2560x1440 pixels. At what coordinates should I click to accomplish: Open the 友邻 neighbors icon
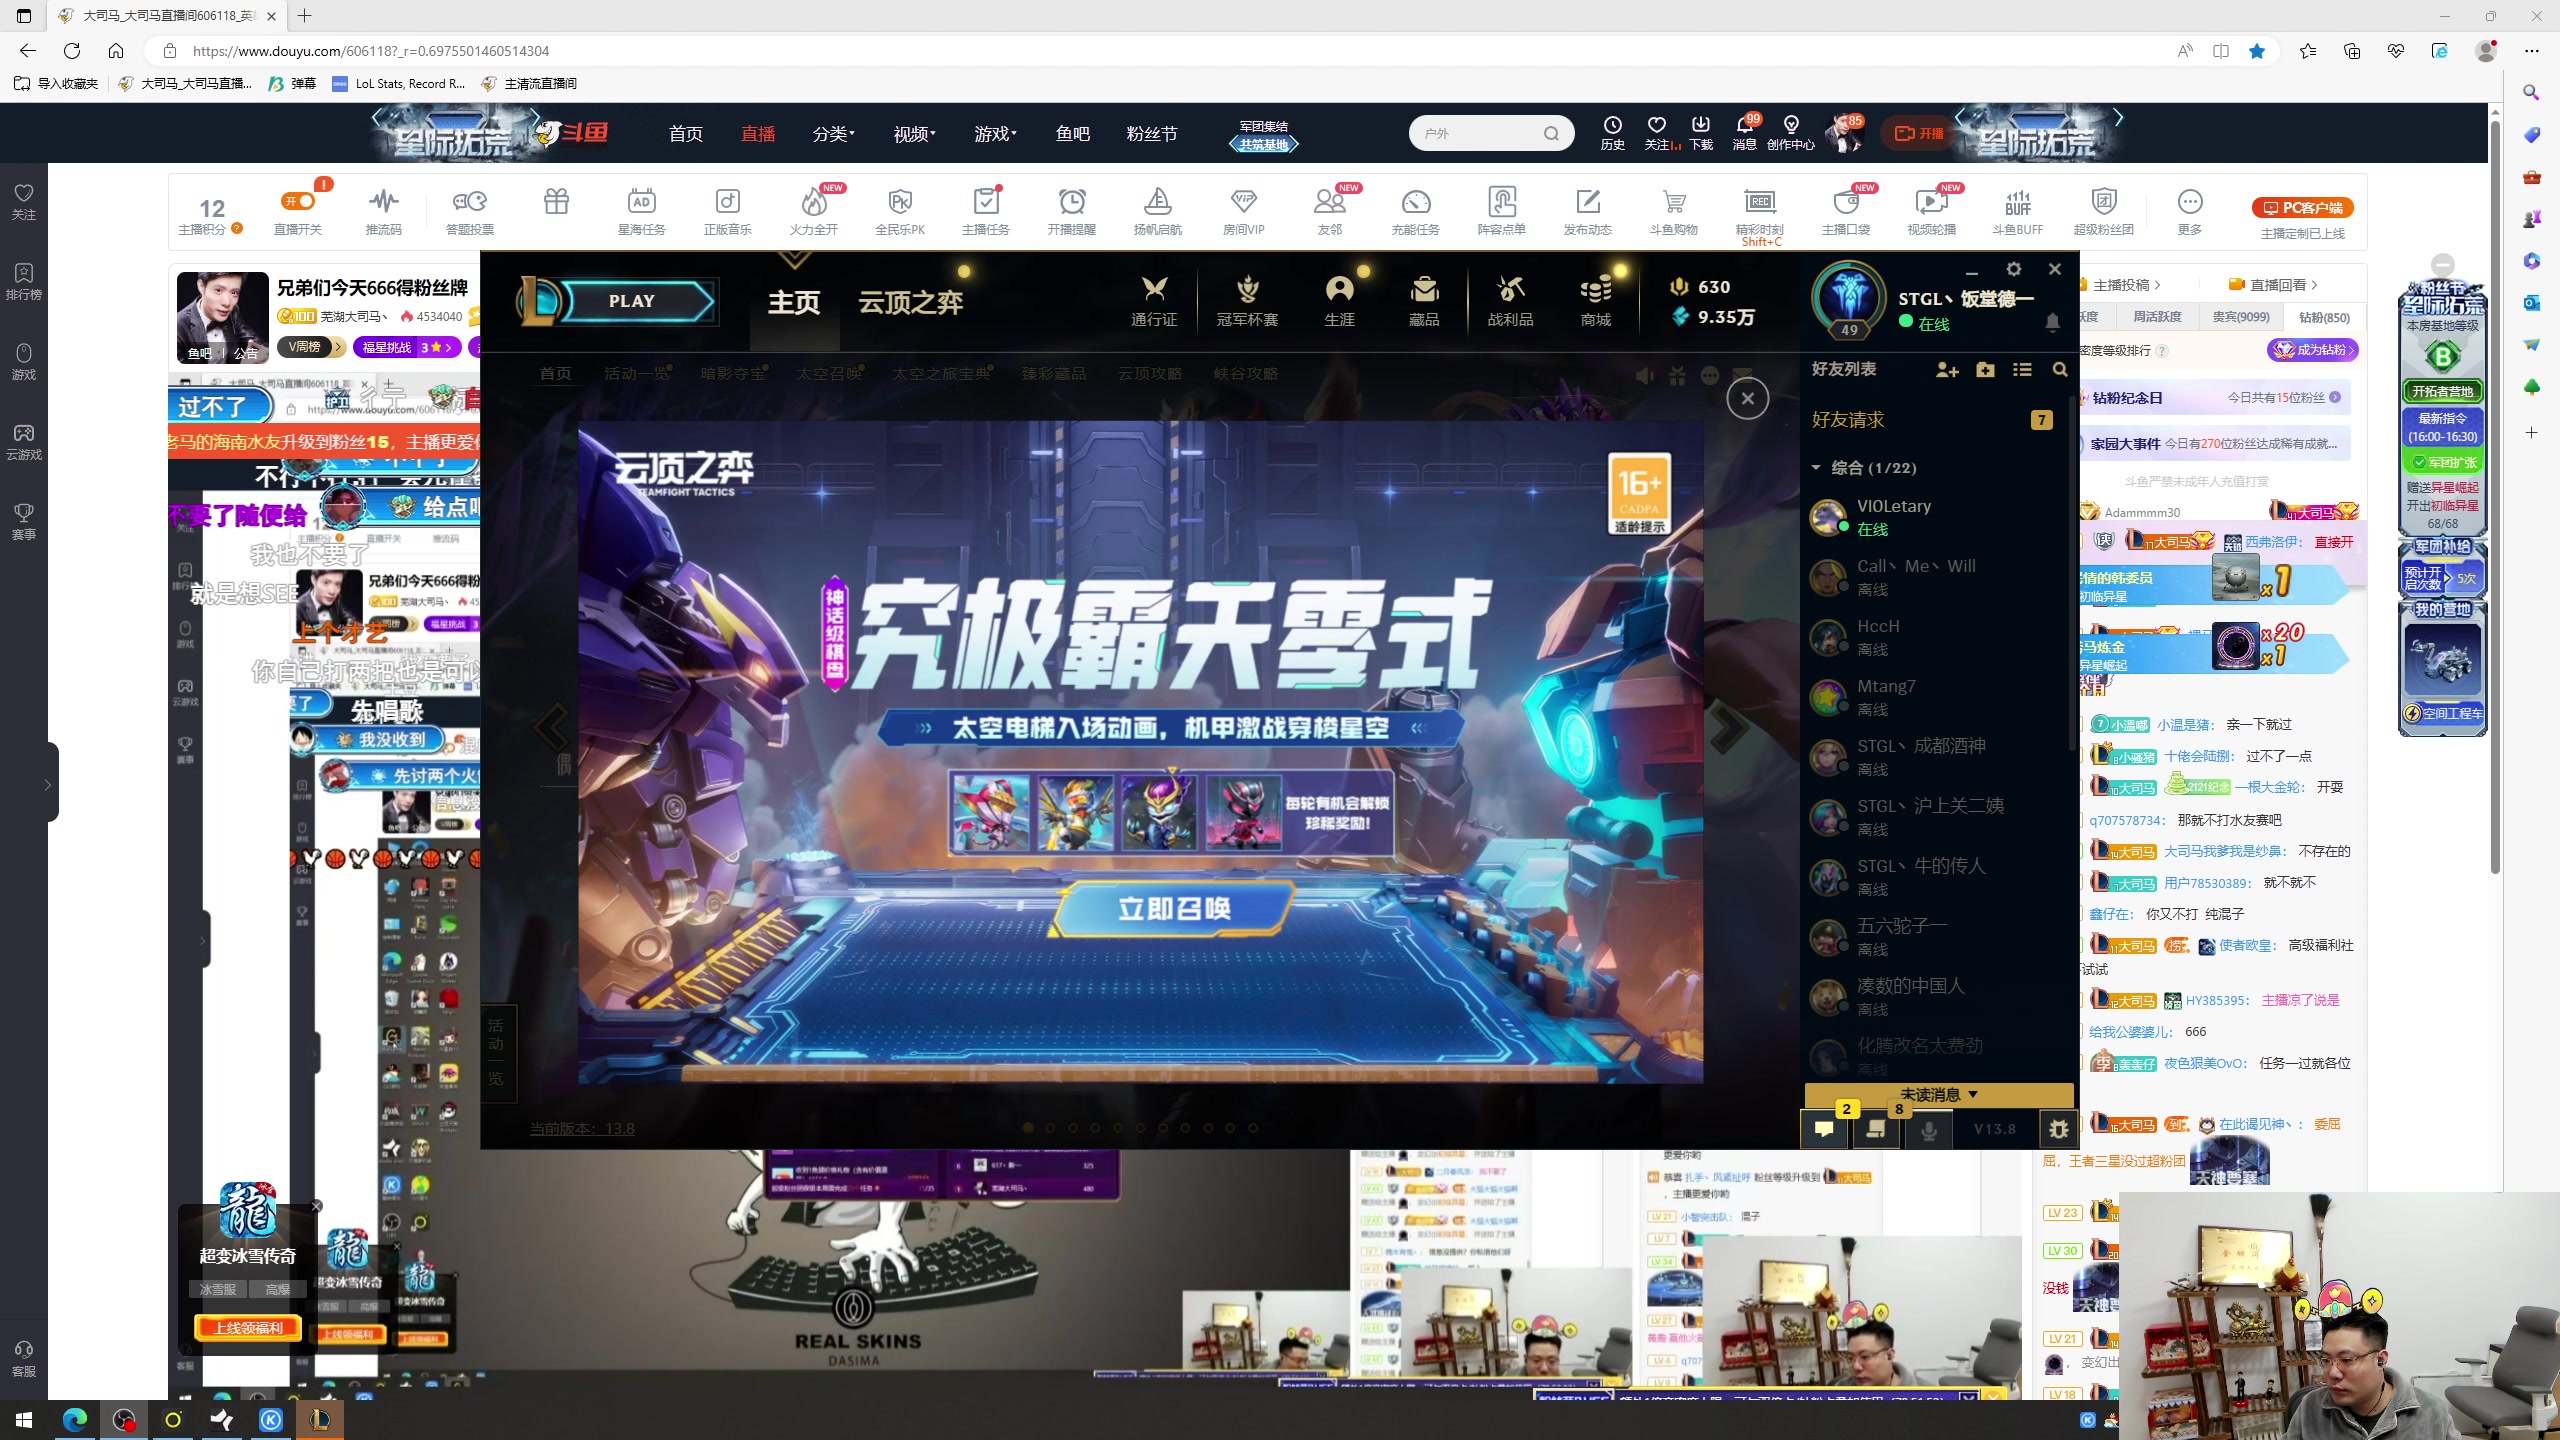(1329, 212)
